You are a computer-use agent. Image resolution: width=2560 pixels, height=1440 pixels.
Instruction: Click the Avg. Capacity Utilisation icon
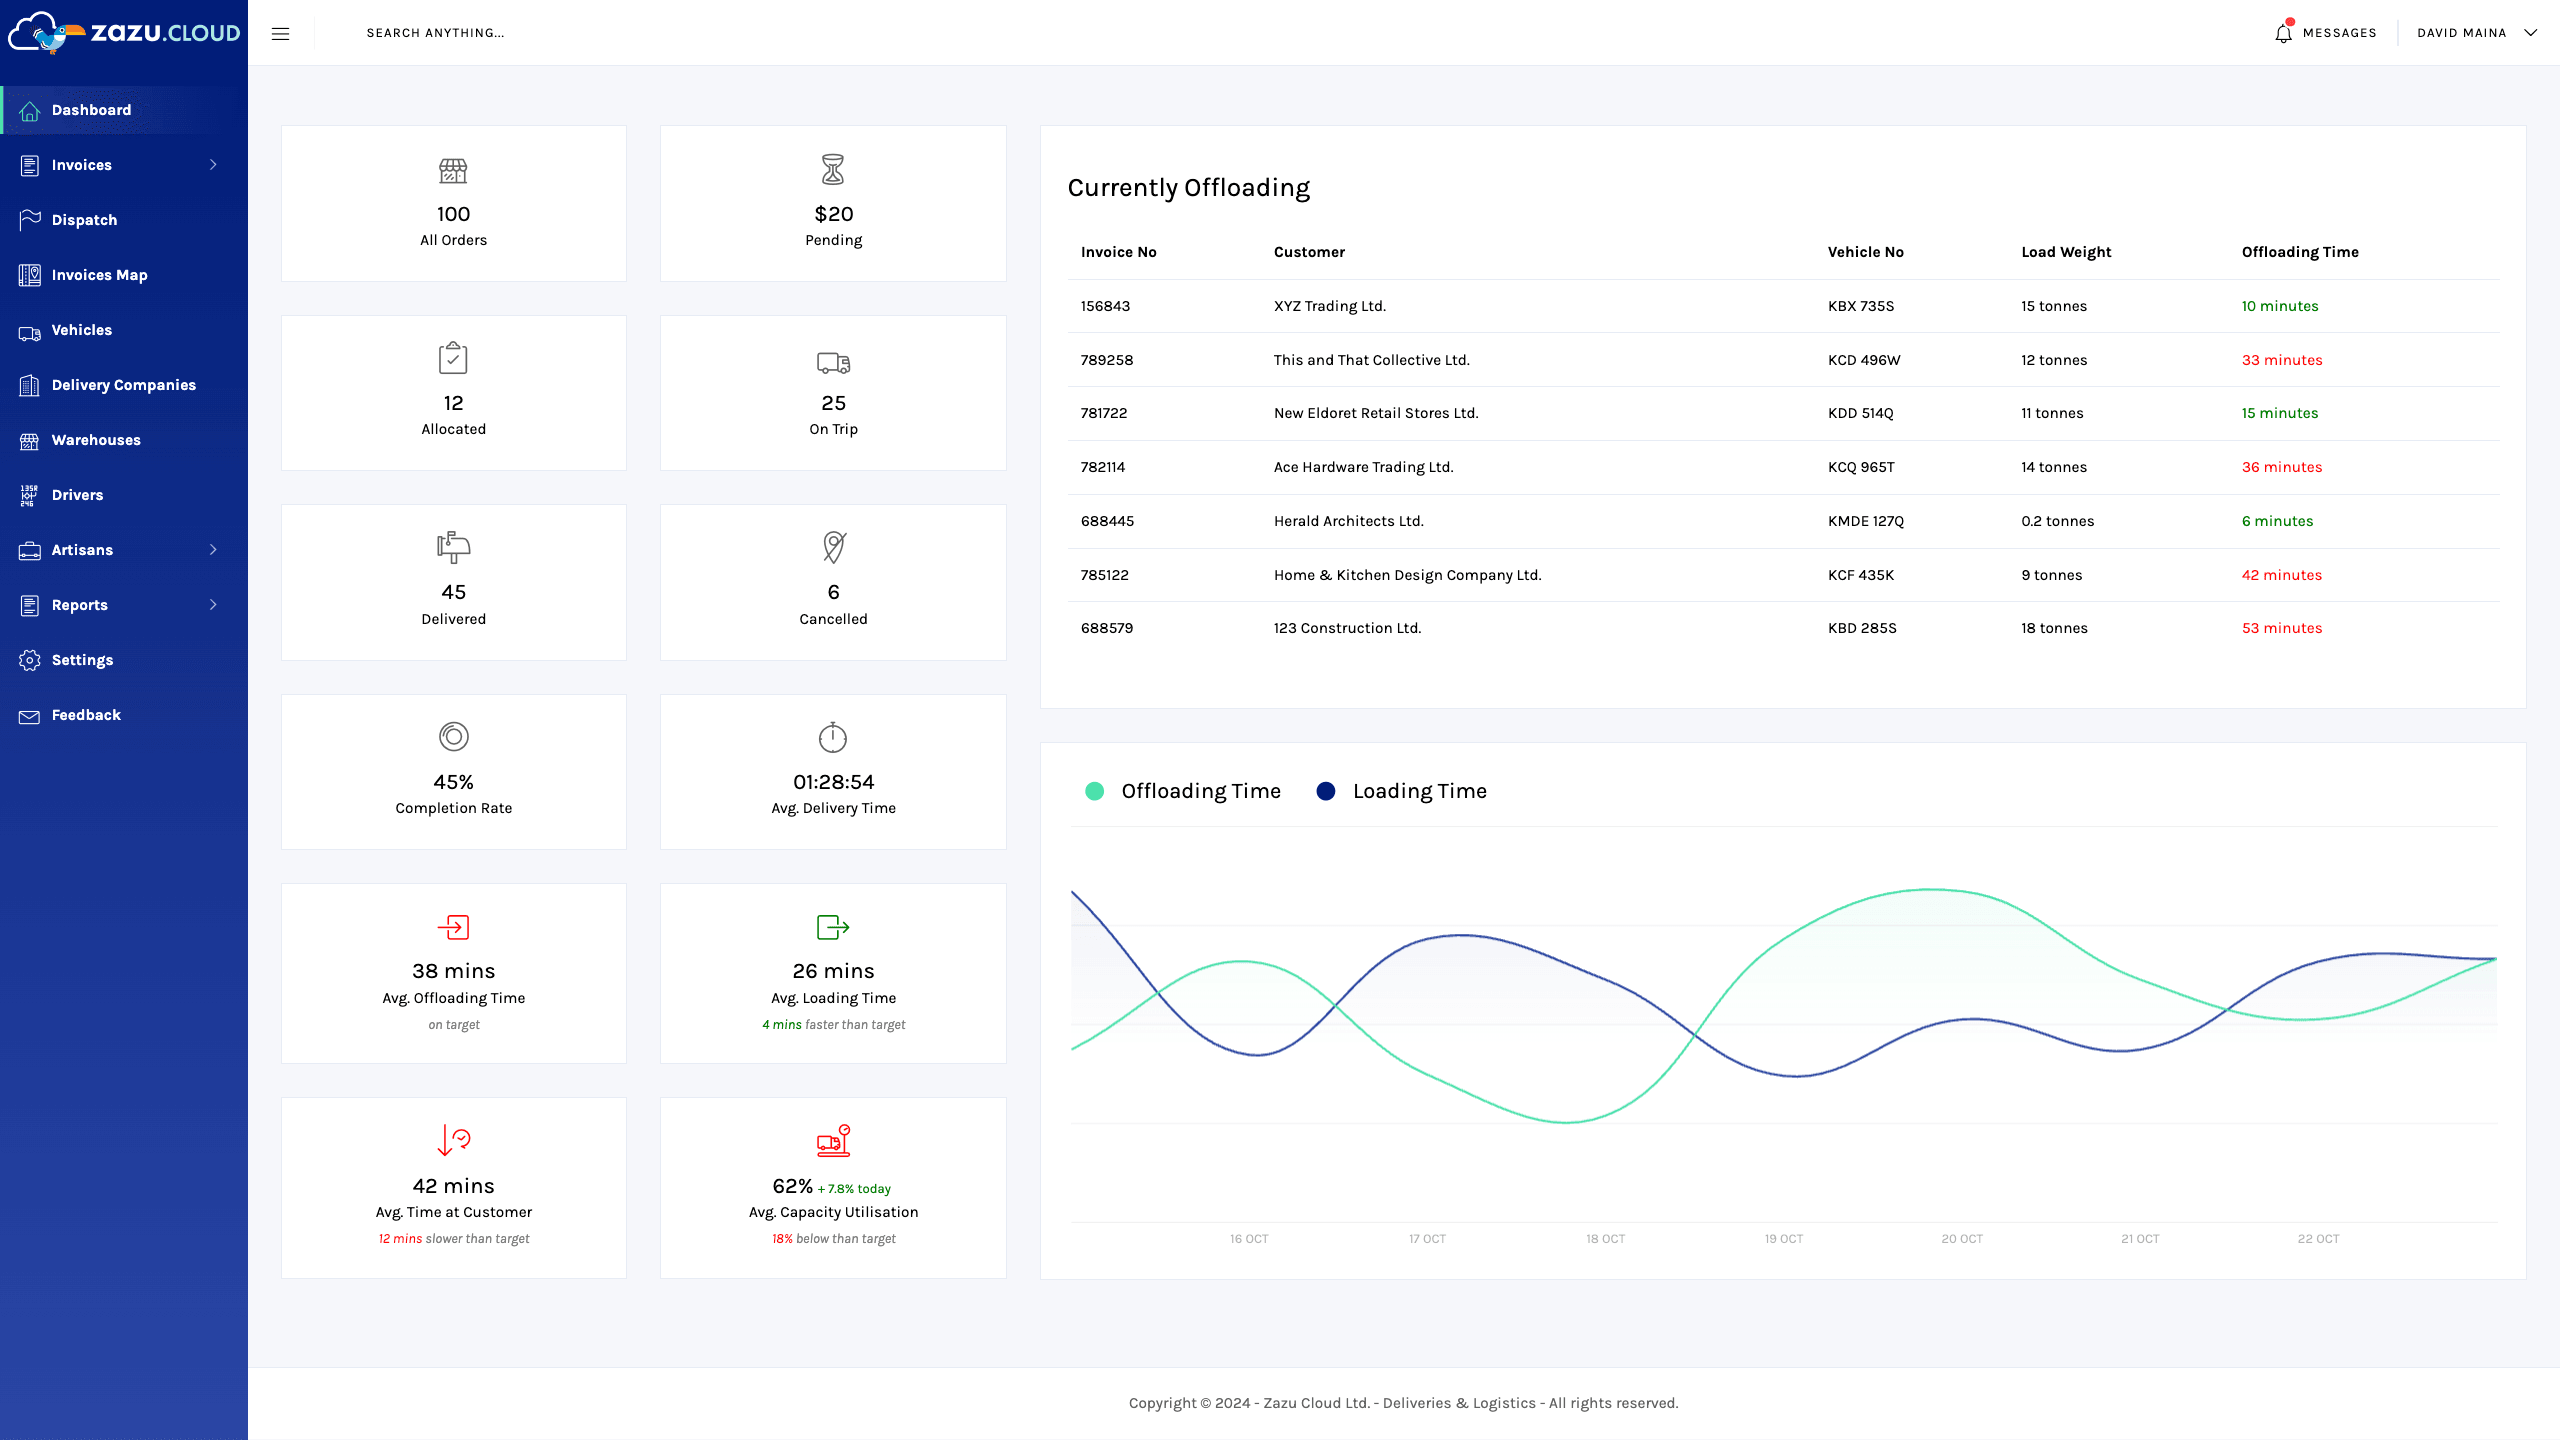click(x=833, y=1140)
